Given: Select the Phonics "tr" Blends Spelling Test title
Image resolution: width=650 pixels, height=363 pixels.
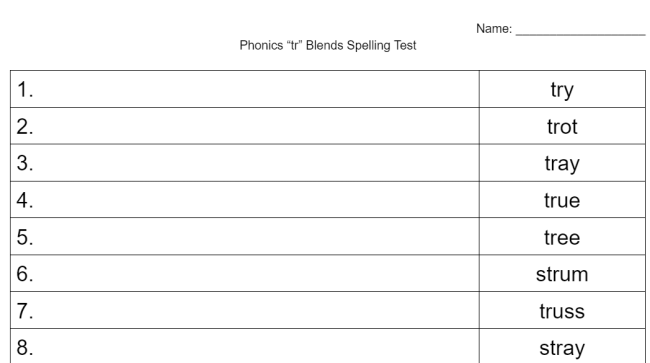Looking at the screenshot, I should tap(328, 45).
